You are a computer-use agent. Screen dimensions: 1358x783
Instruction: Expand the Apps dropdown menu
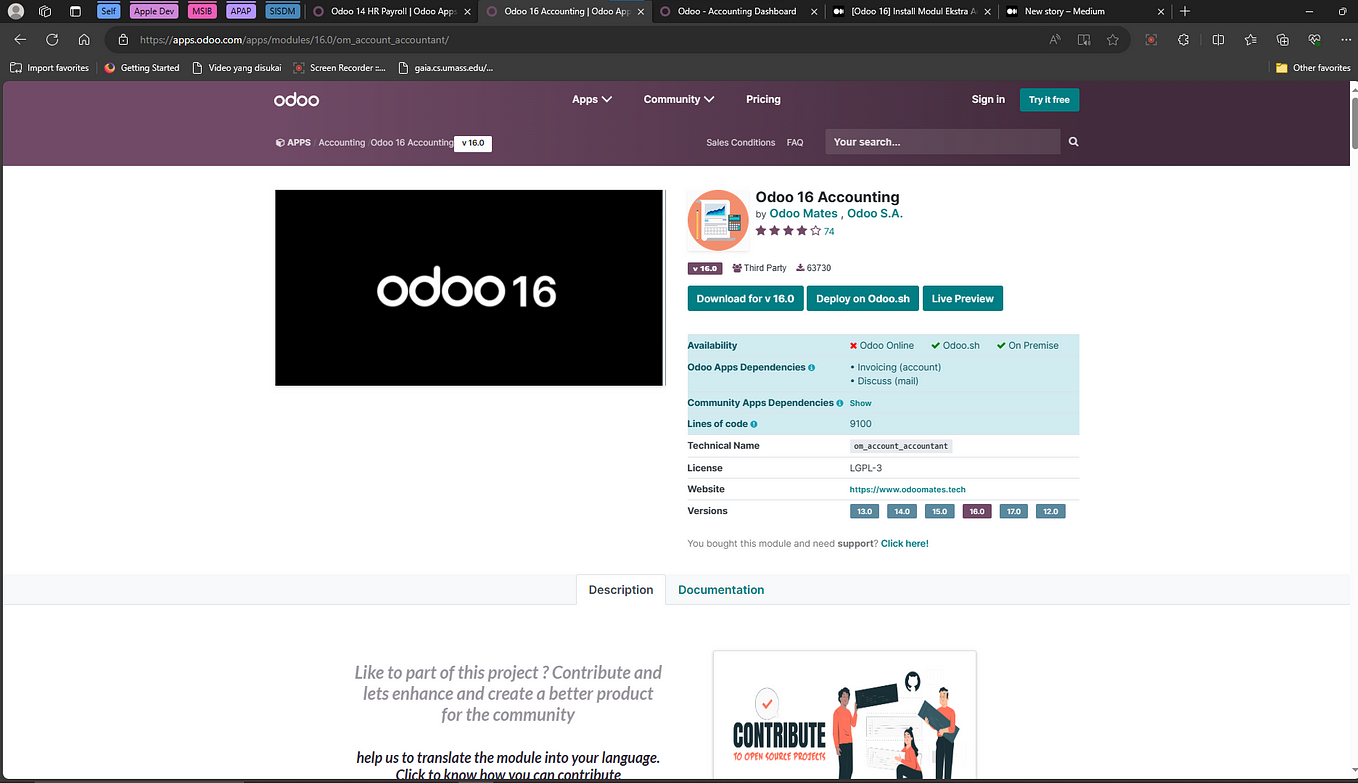[x=592, y=99]
